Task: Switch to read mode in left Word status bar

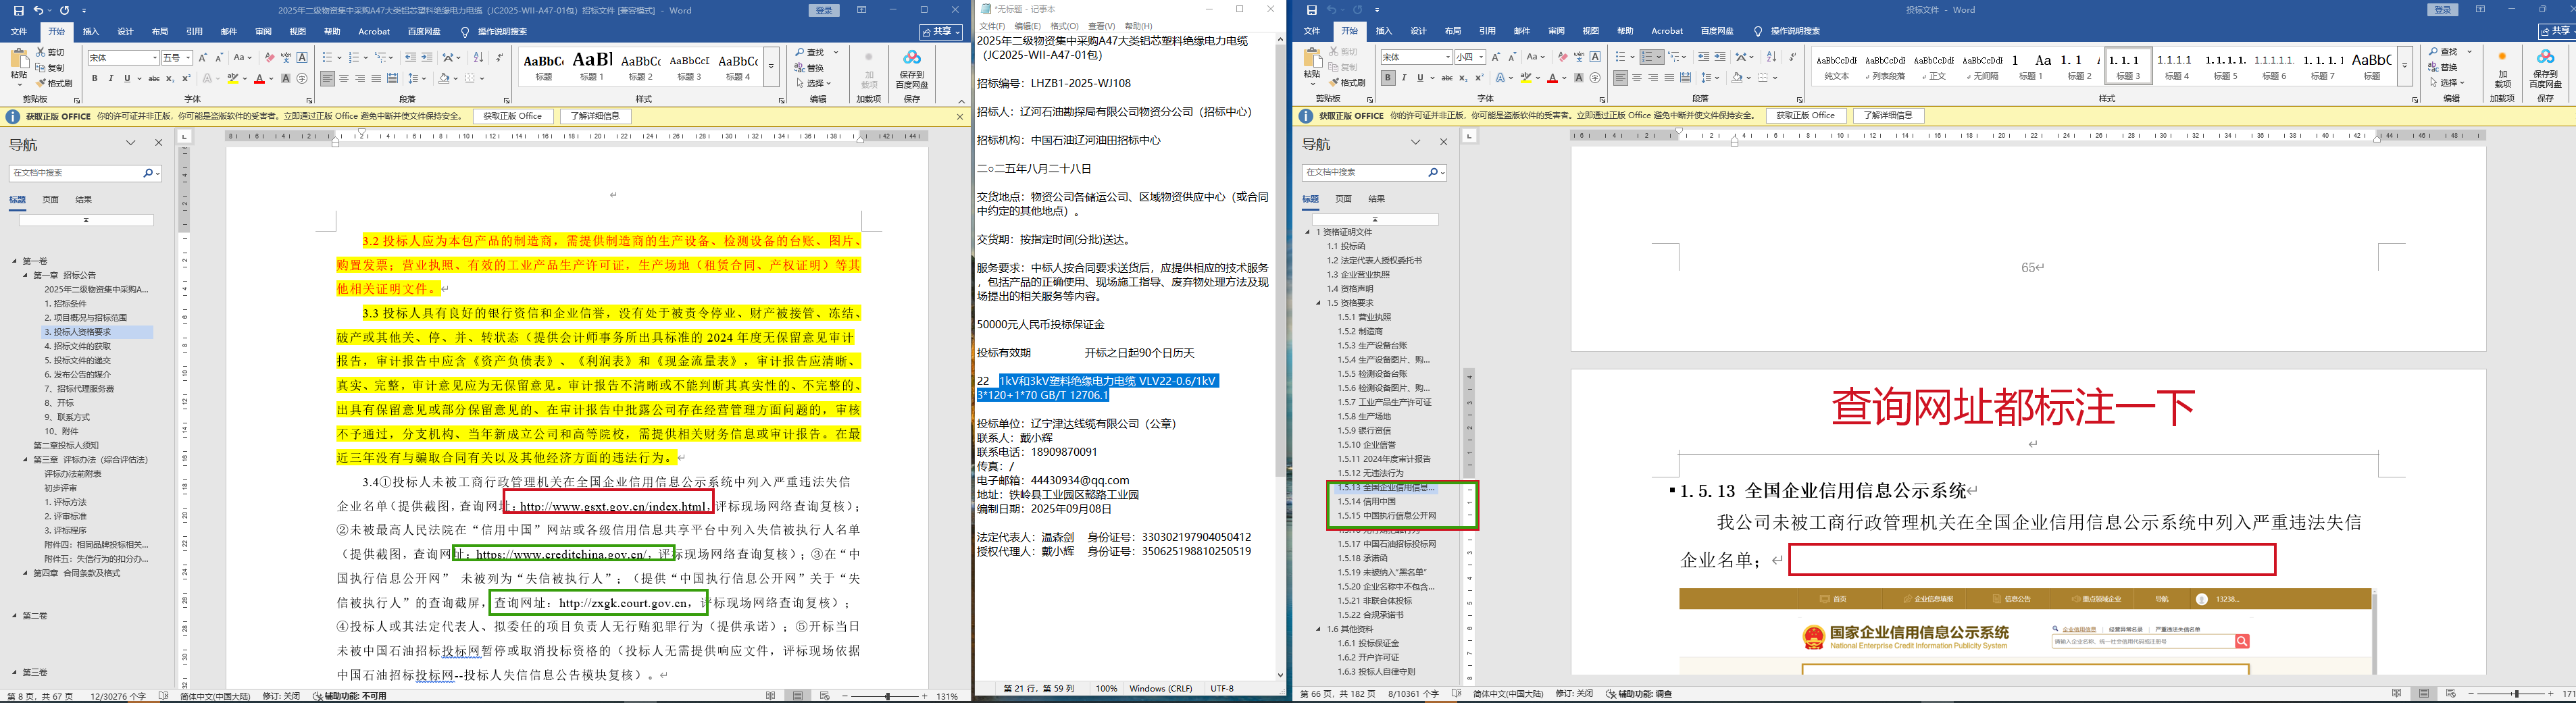Action: tap(770, 695)
